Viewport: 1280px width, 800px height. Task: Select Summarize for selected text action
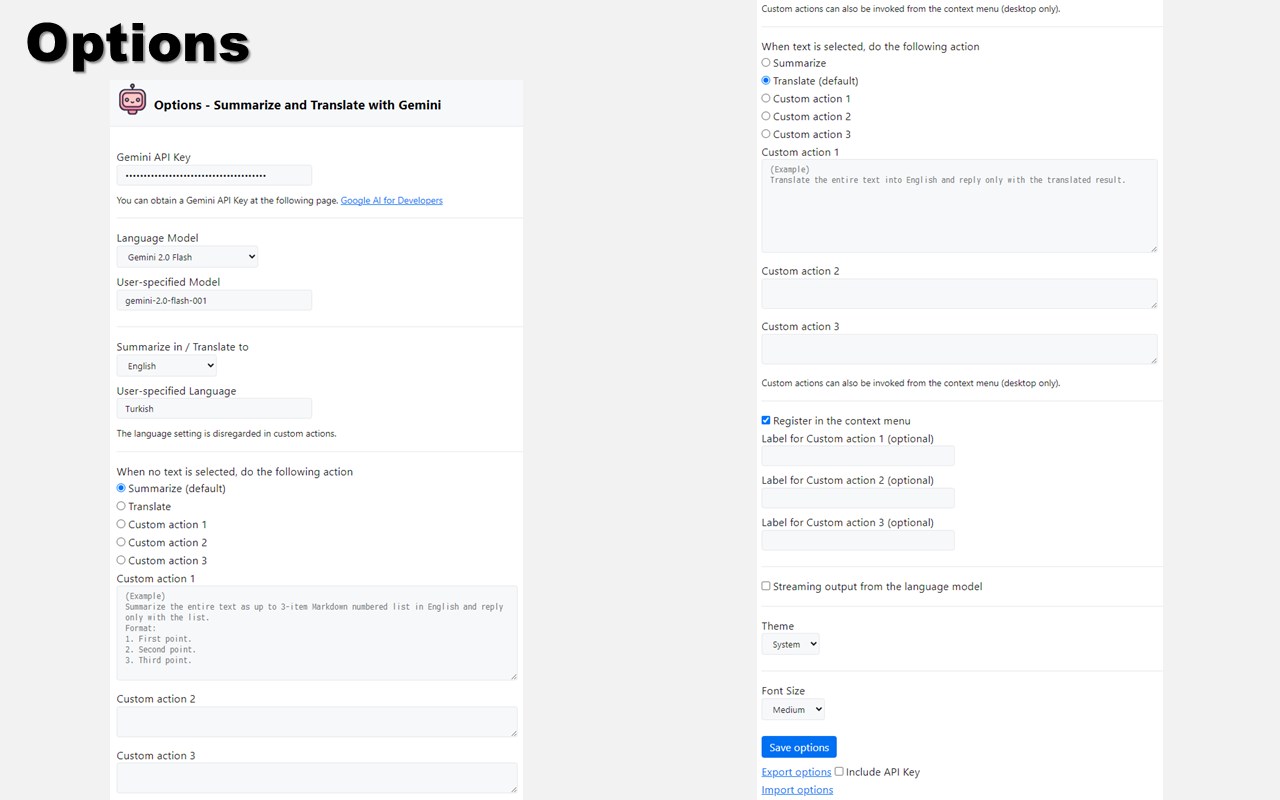point(766,62)
